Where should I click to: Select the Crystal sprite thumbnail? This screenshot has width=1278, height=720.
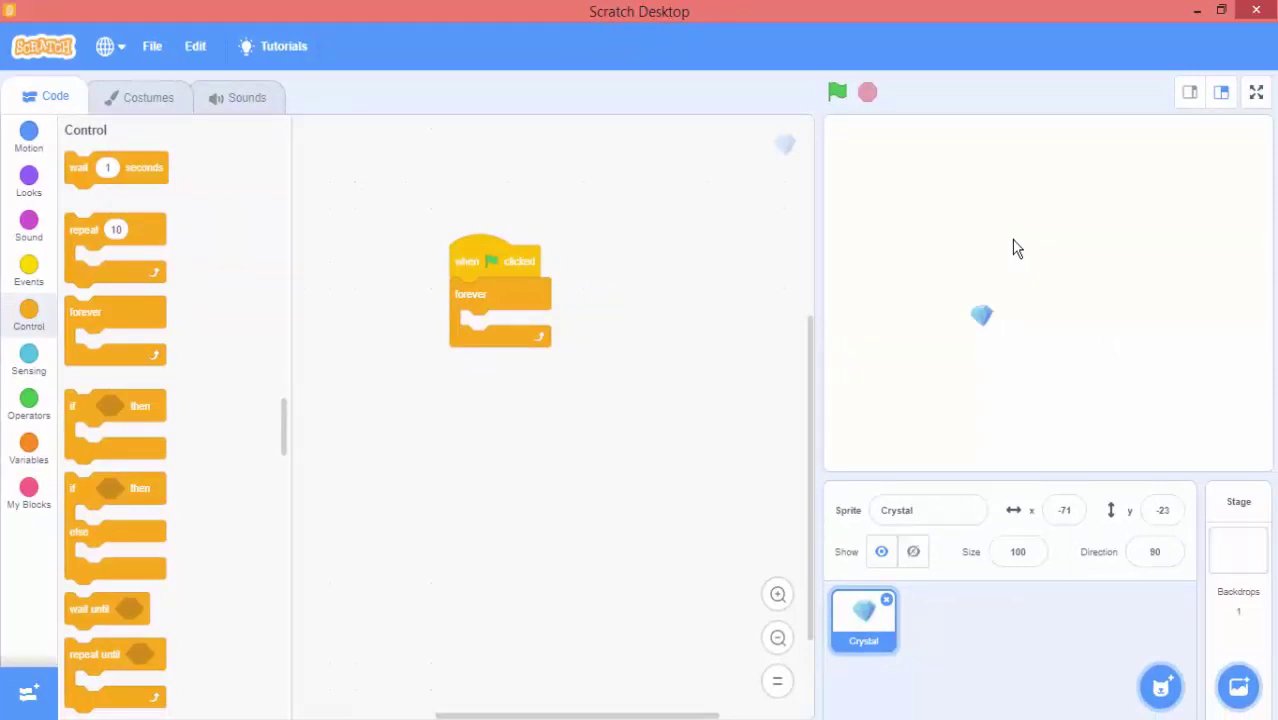point(864,621)
